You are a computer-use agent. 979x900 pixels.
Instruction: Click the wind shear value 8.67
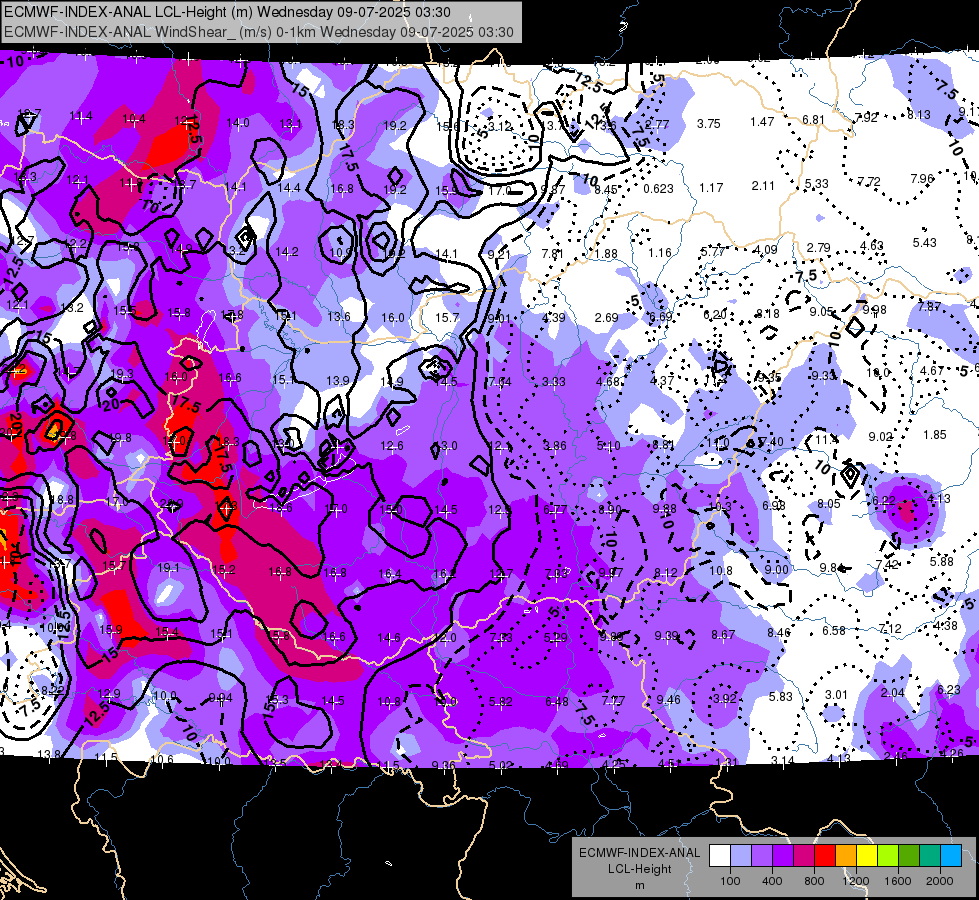click(723, 635)
